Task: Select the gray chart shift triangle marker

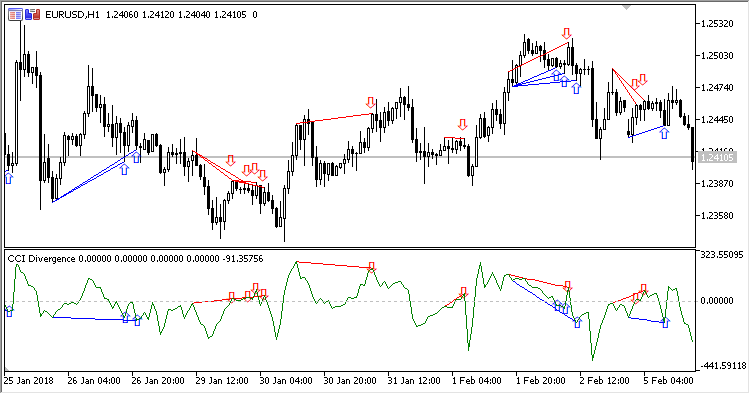Action: tap(627, 8)
